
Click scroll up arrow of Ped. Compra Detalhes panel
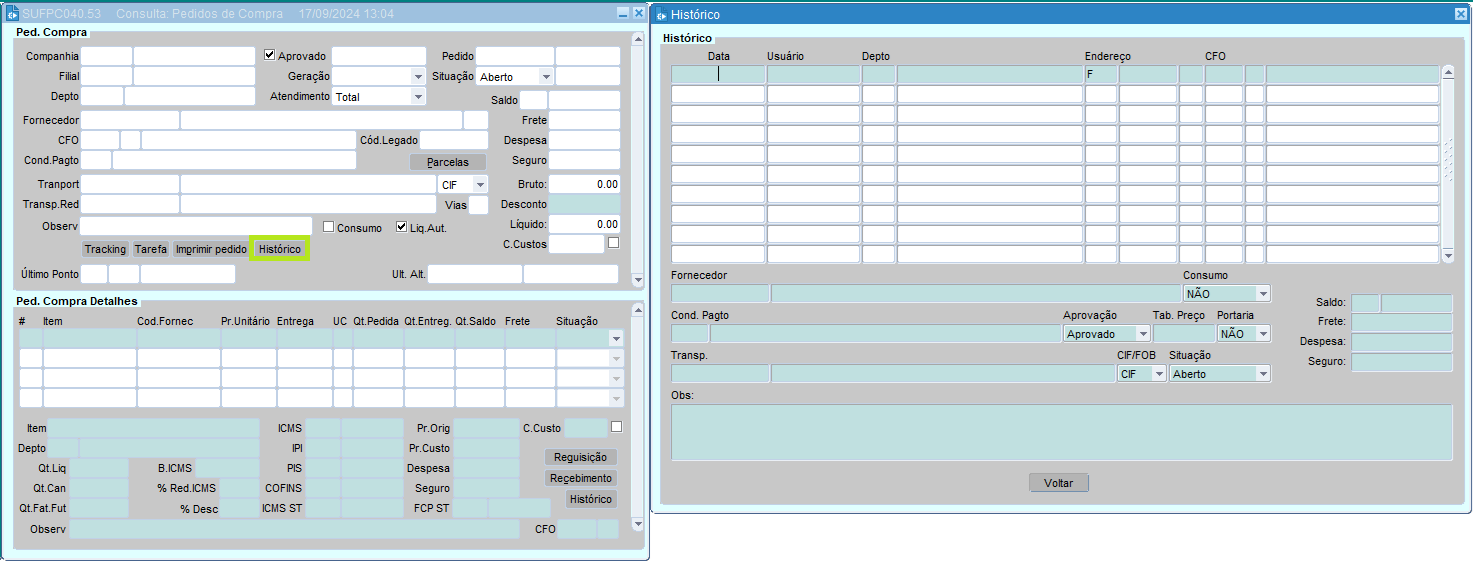click(x=638, y=309)
